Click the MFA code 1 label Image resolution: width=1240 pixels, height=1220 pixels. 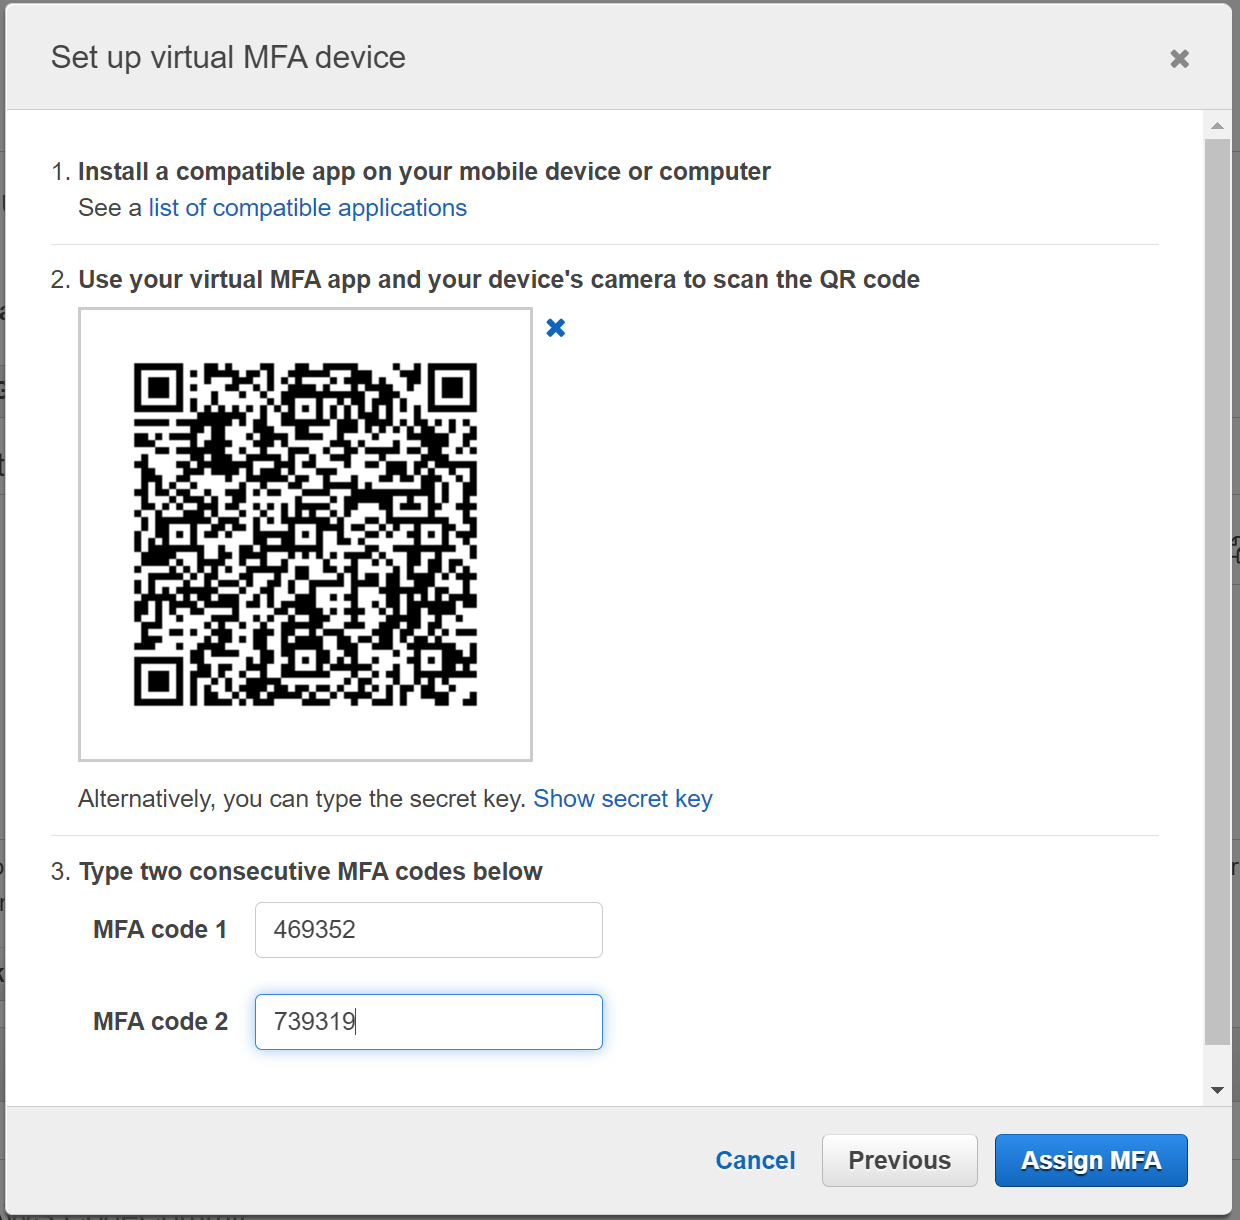[160, 930]
